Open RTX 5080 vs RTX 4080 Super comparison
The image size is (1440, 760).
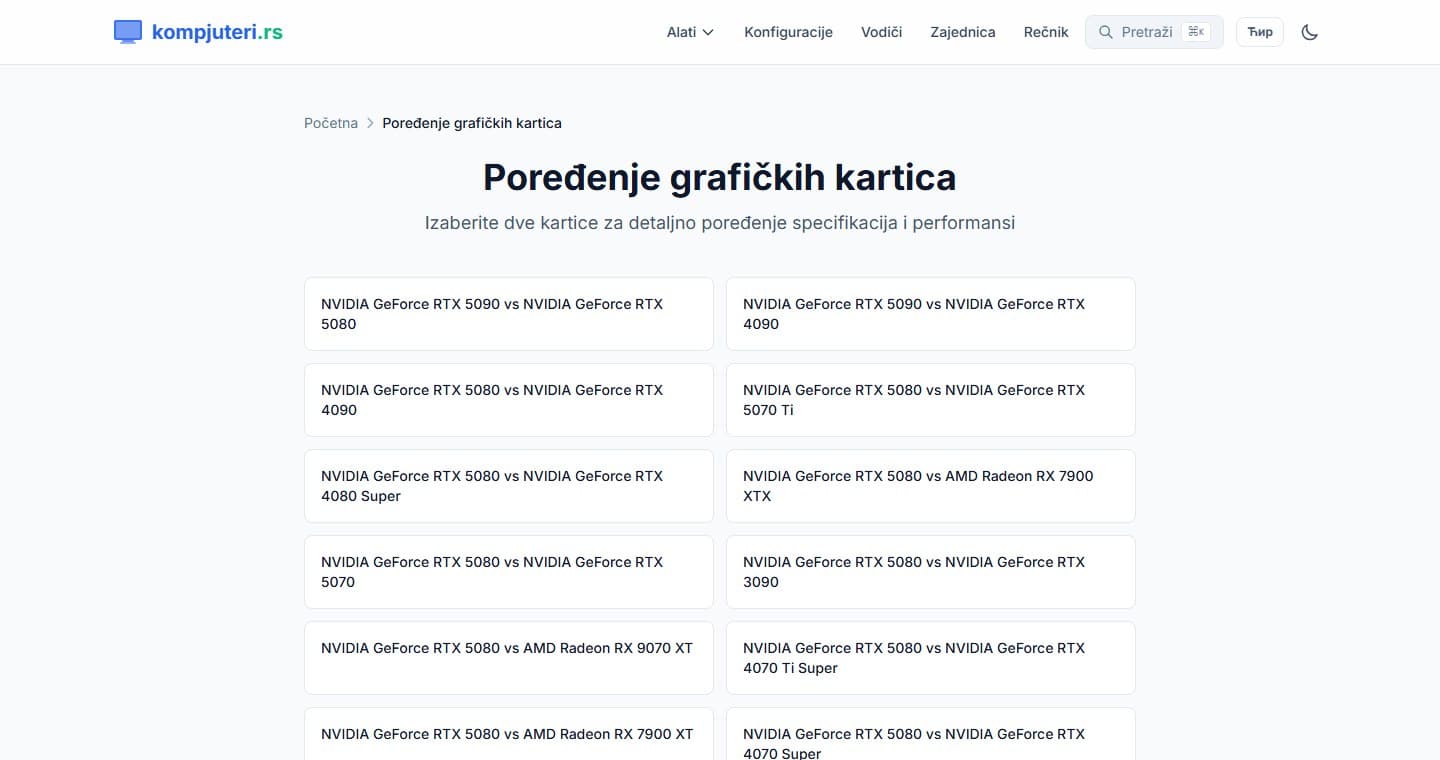(509, 486)
